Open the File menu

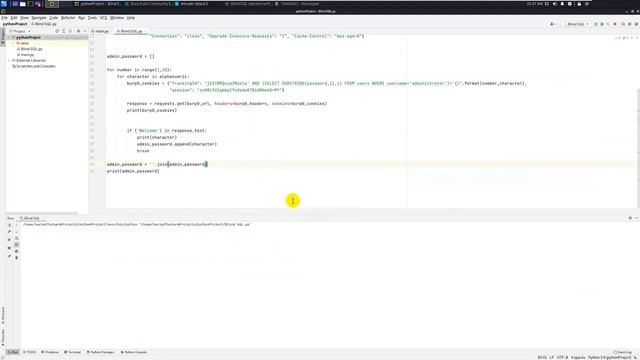tap(4, 18)
